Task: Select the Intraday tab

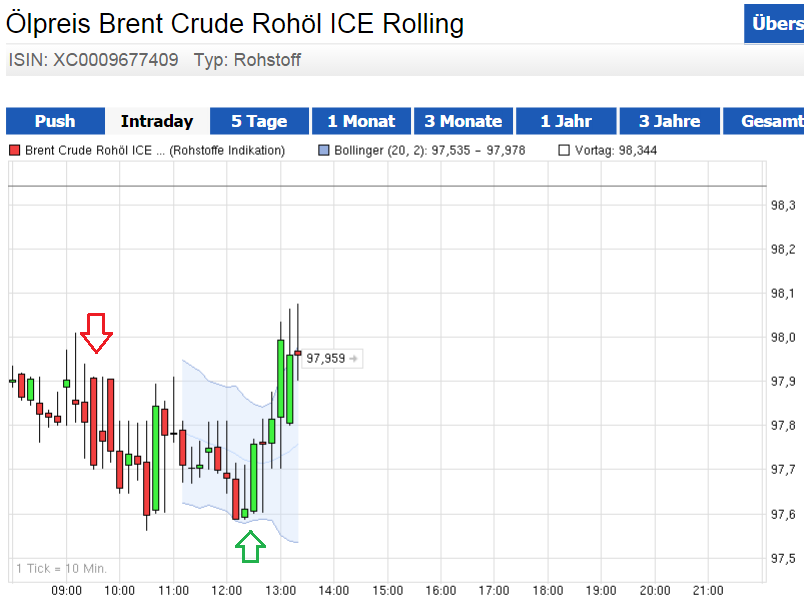Action: pyautogui.click(x=157, y=121)
